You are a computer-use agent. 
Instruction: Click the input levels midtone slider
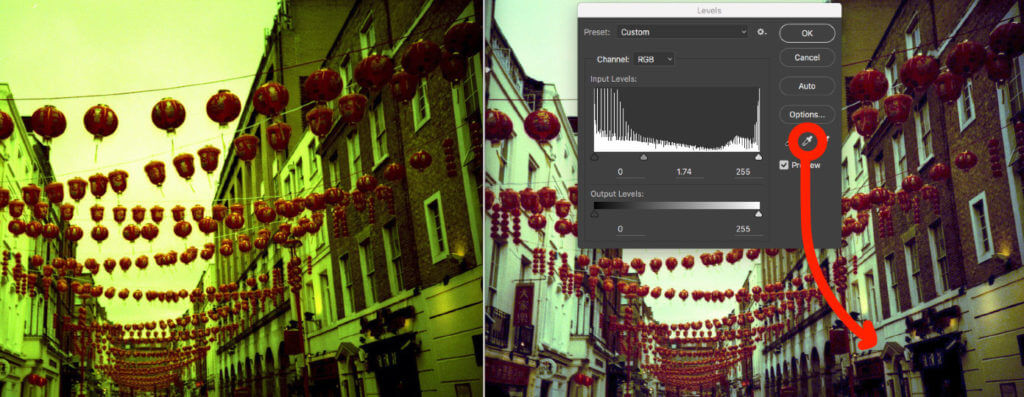[x=644, y=157]
